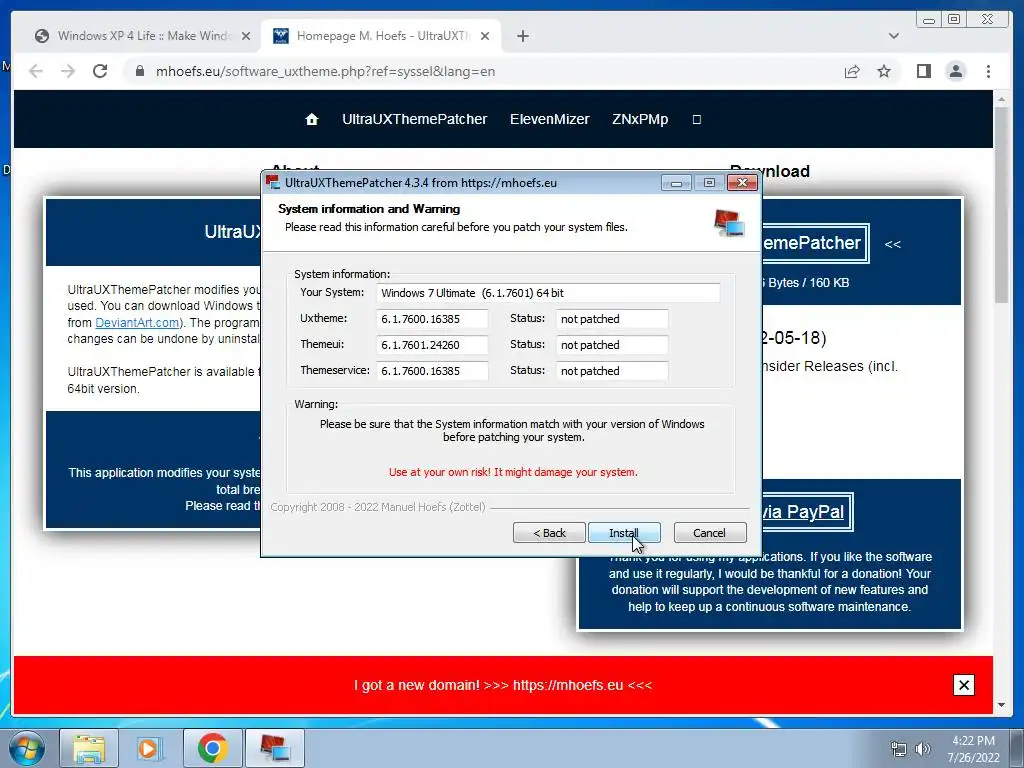Open the volume speaker tray icon

click(922, 749)
